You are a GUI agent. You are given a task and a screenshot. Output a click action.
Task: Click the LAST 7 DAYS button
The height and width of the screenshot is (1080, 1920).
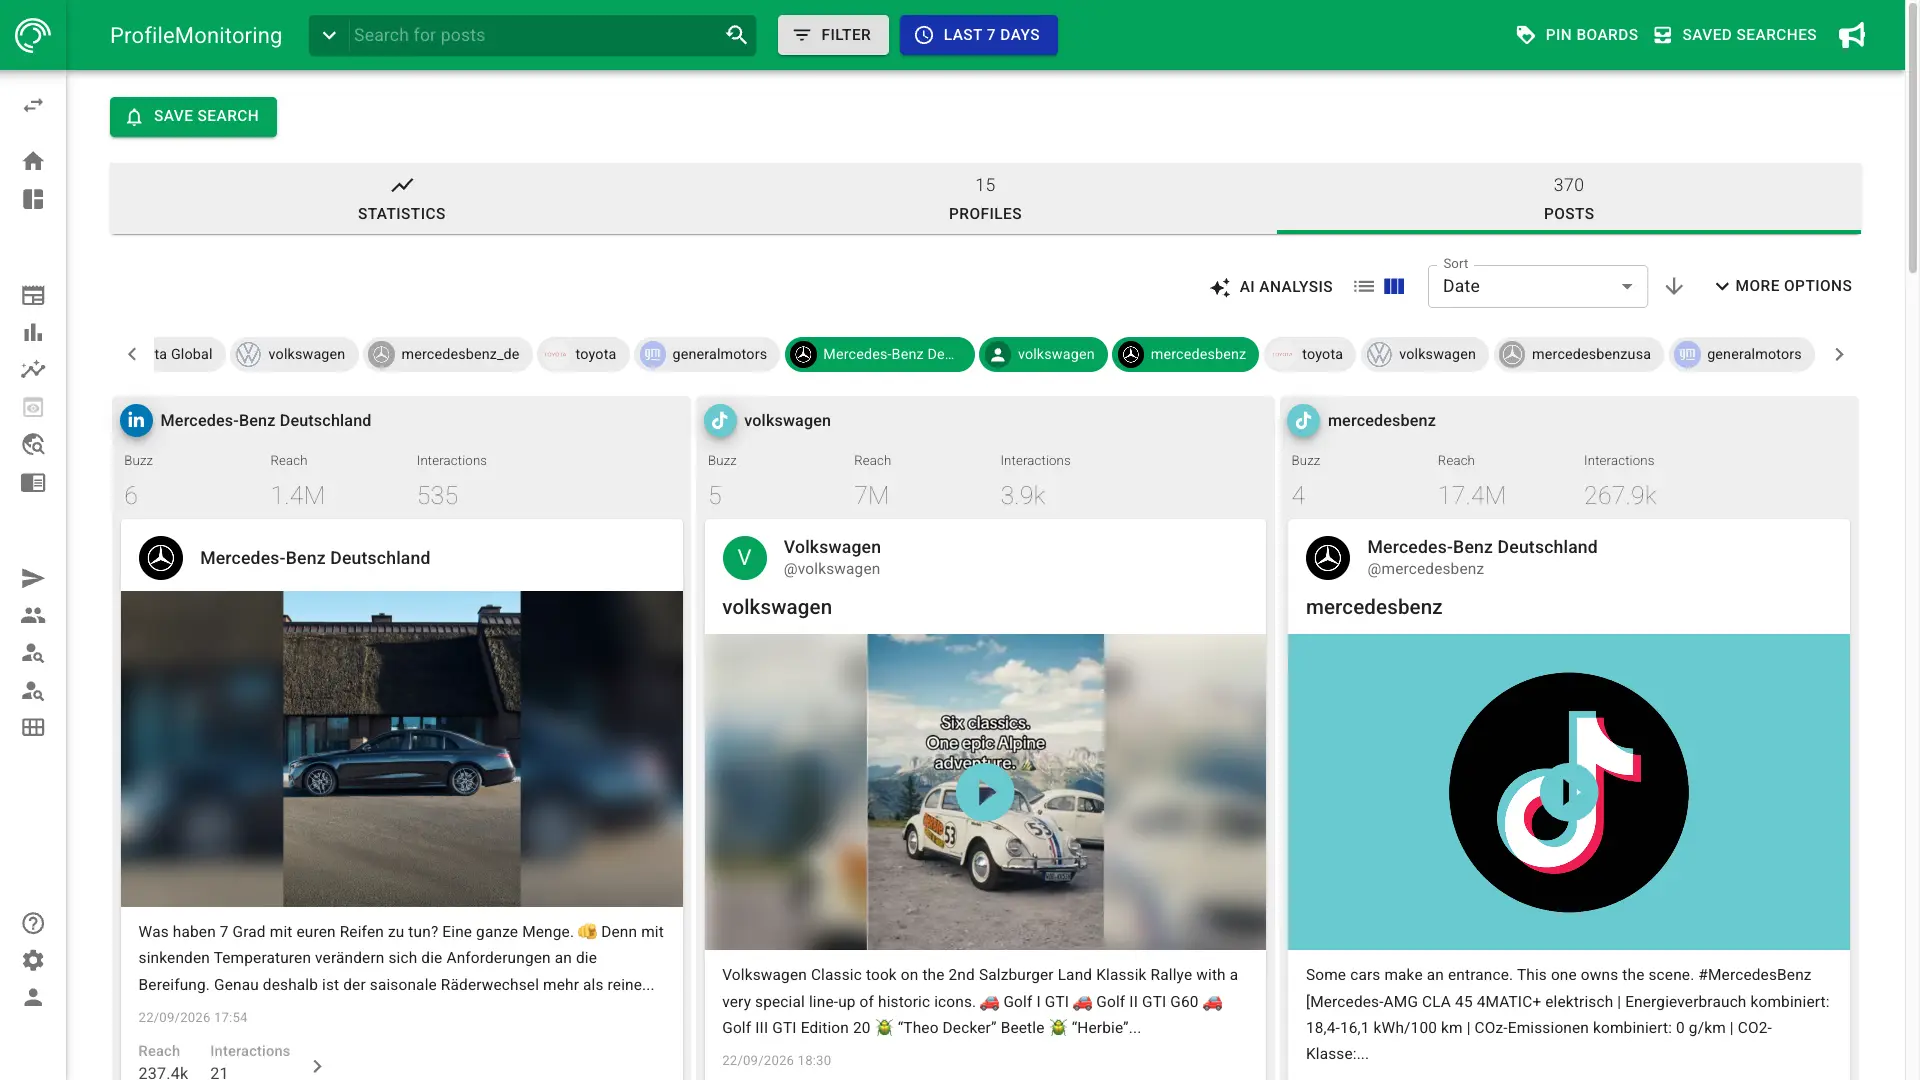[x=978, y=35]
